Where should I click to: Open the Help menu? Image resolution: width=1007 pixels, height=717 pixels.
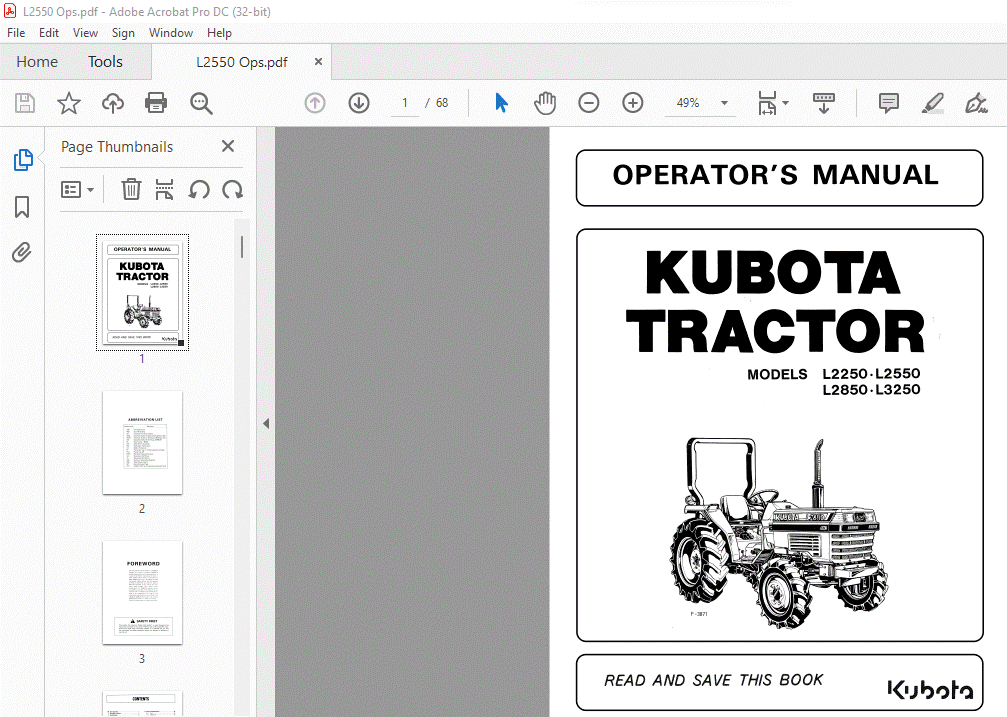click(x=219, y=33)
